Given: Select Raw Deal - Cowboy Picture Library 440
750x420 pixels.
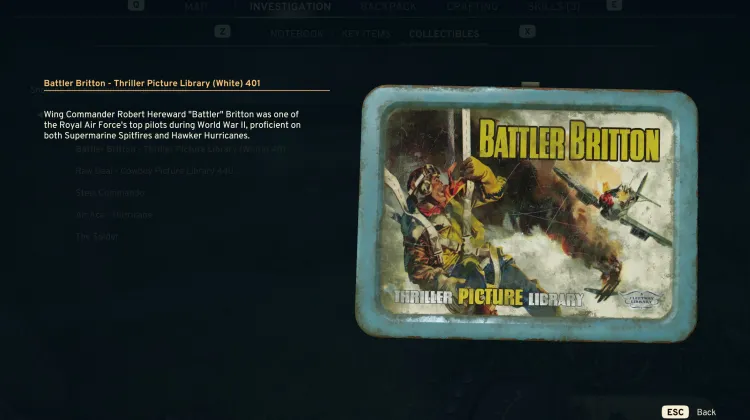Looking at the screenshot, I should pos(157,171).
